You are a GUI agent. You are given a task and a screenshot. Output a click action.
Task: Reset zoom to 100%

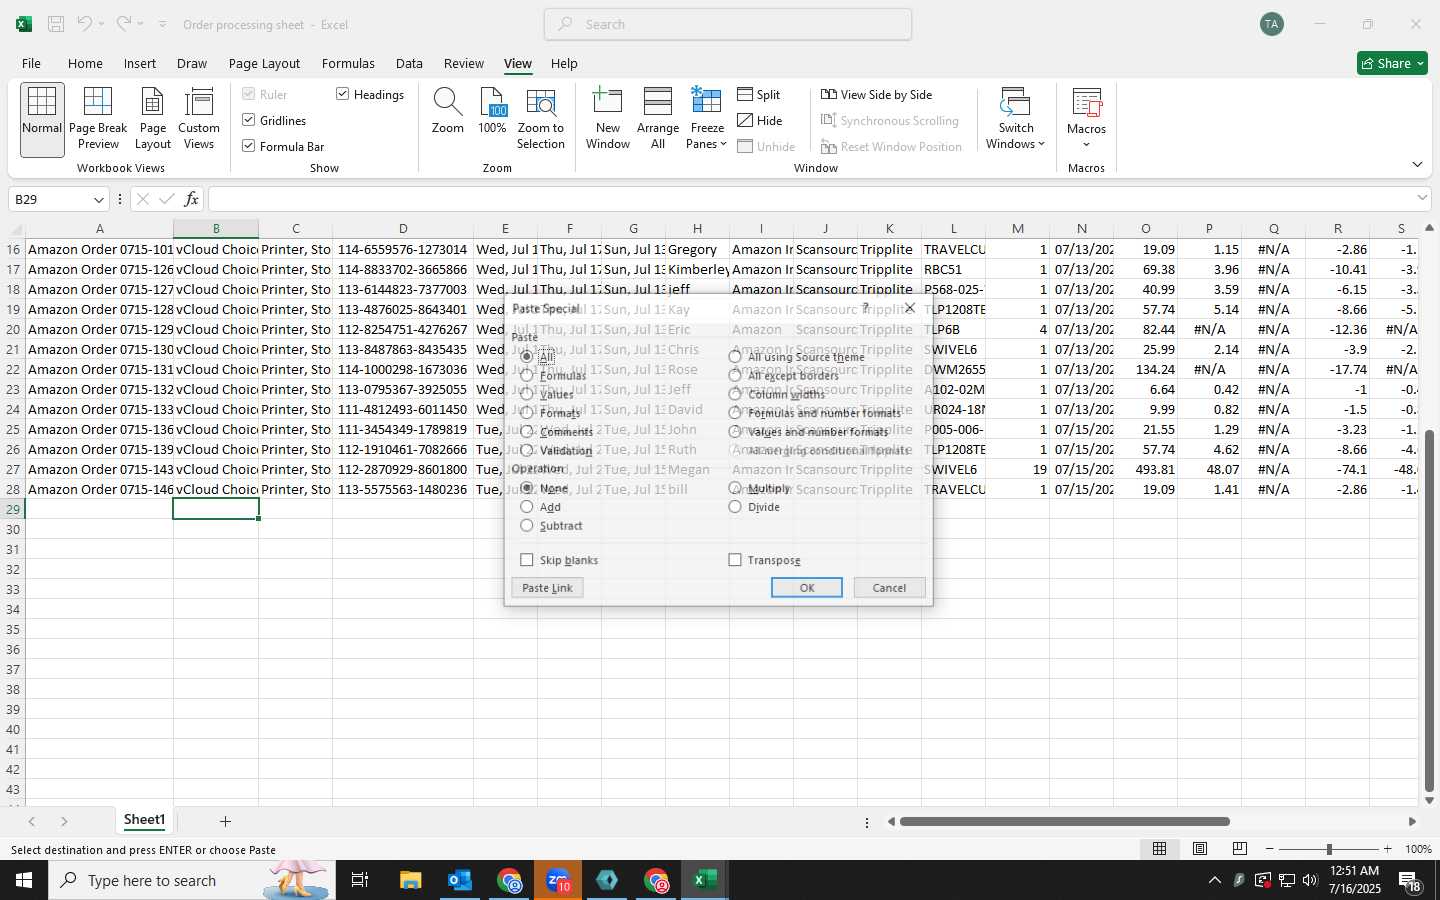pyautogui.click(x=493, y=111)
